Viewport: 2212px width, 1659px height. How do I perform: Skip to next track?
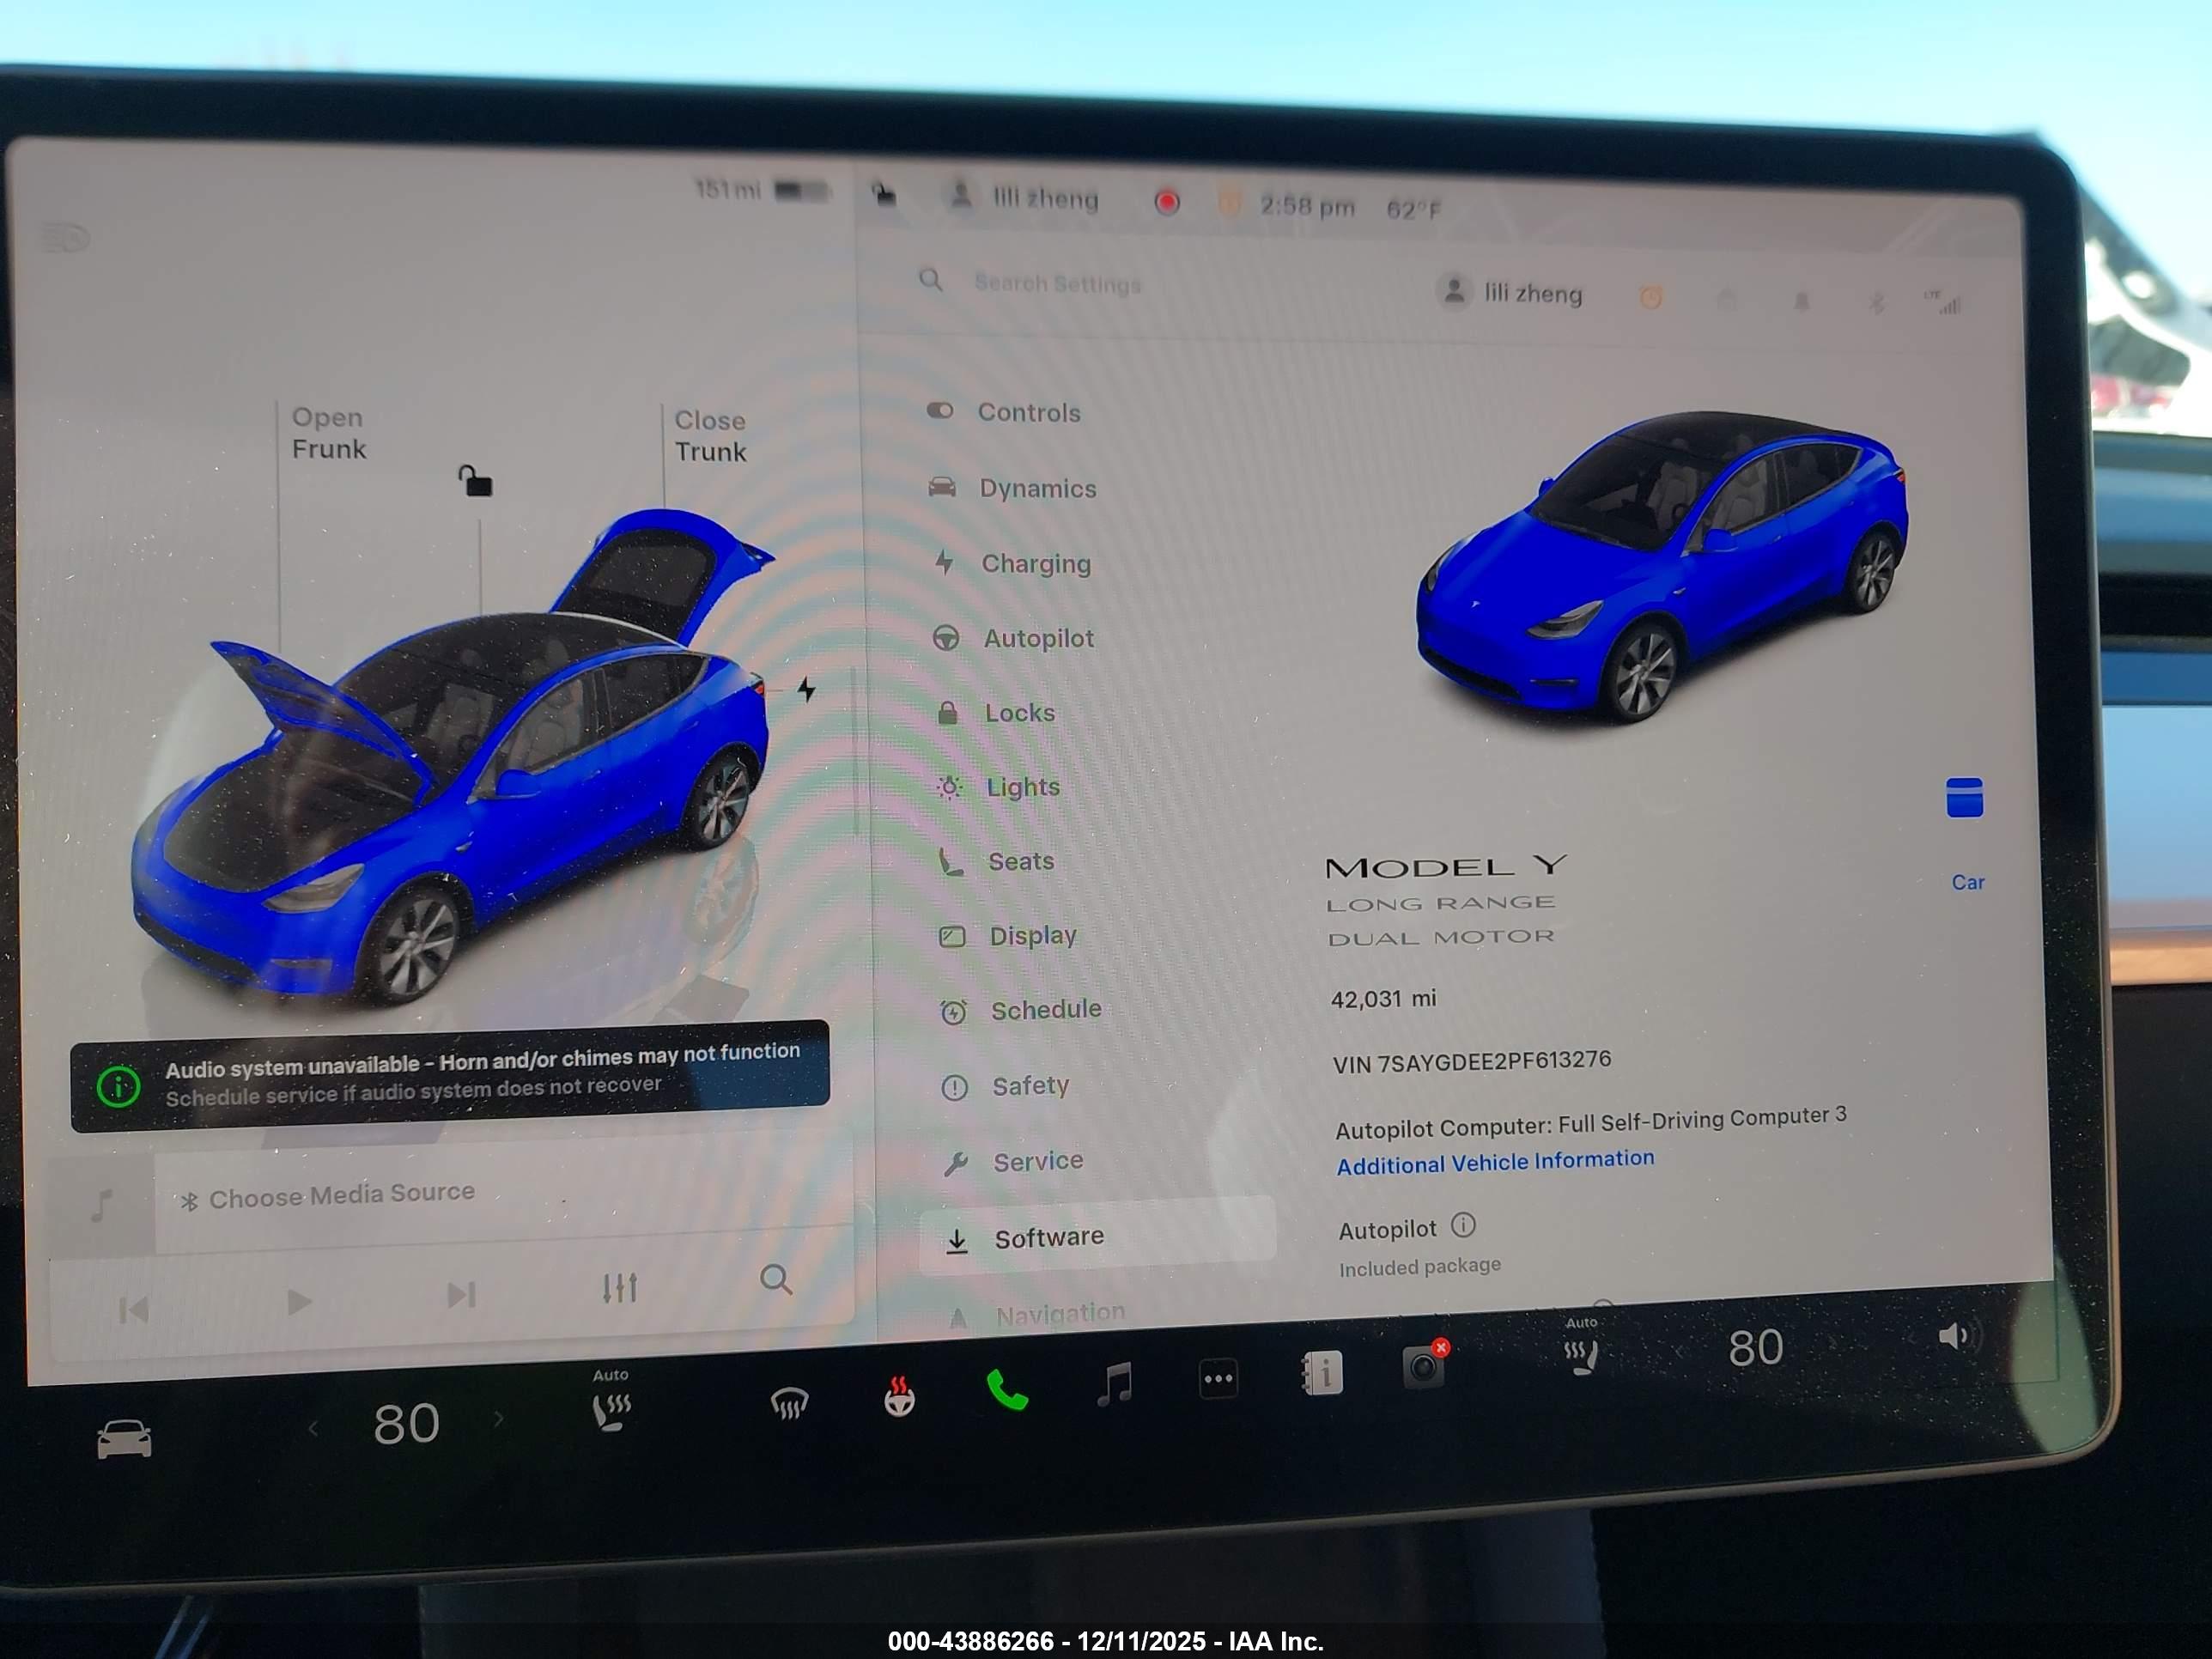pos(460,1294)
